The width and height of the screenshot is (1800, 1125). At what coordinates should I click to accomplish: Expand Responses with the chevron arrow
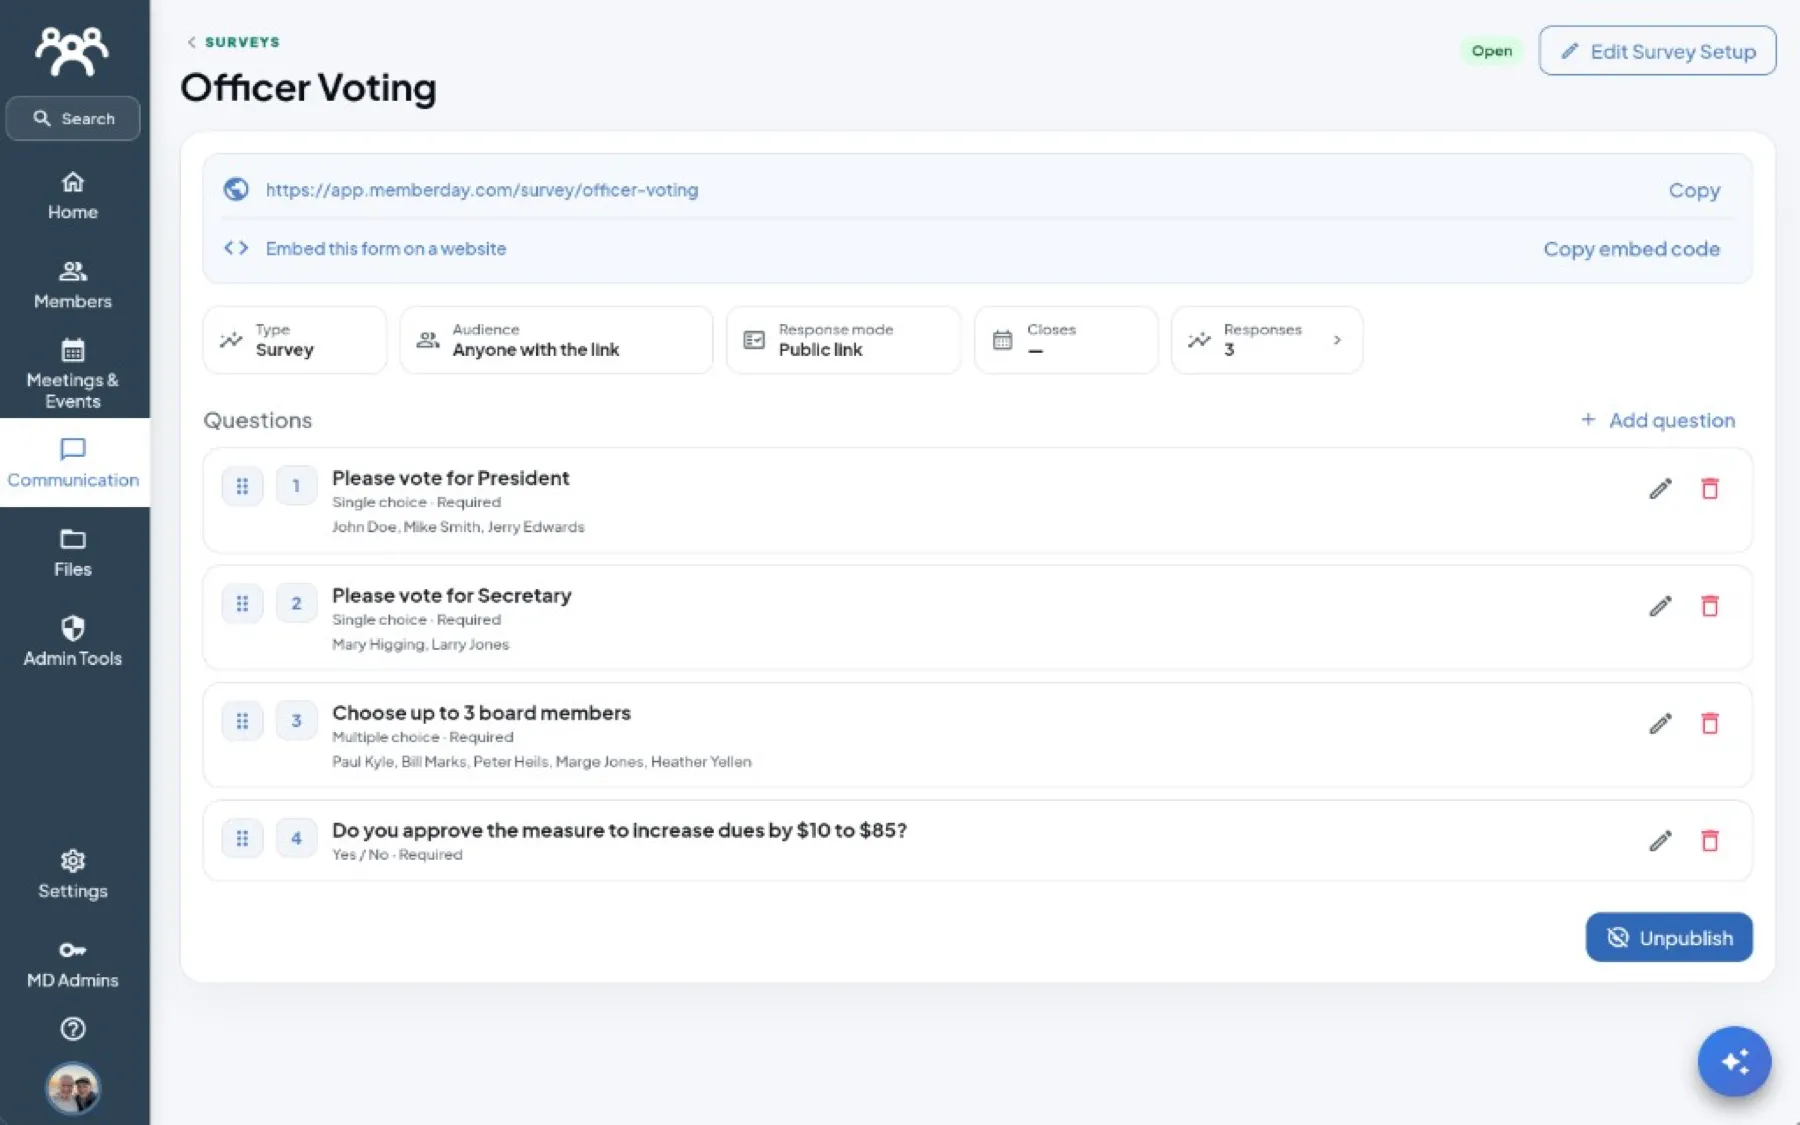point(1337,340)
